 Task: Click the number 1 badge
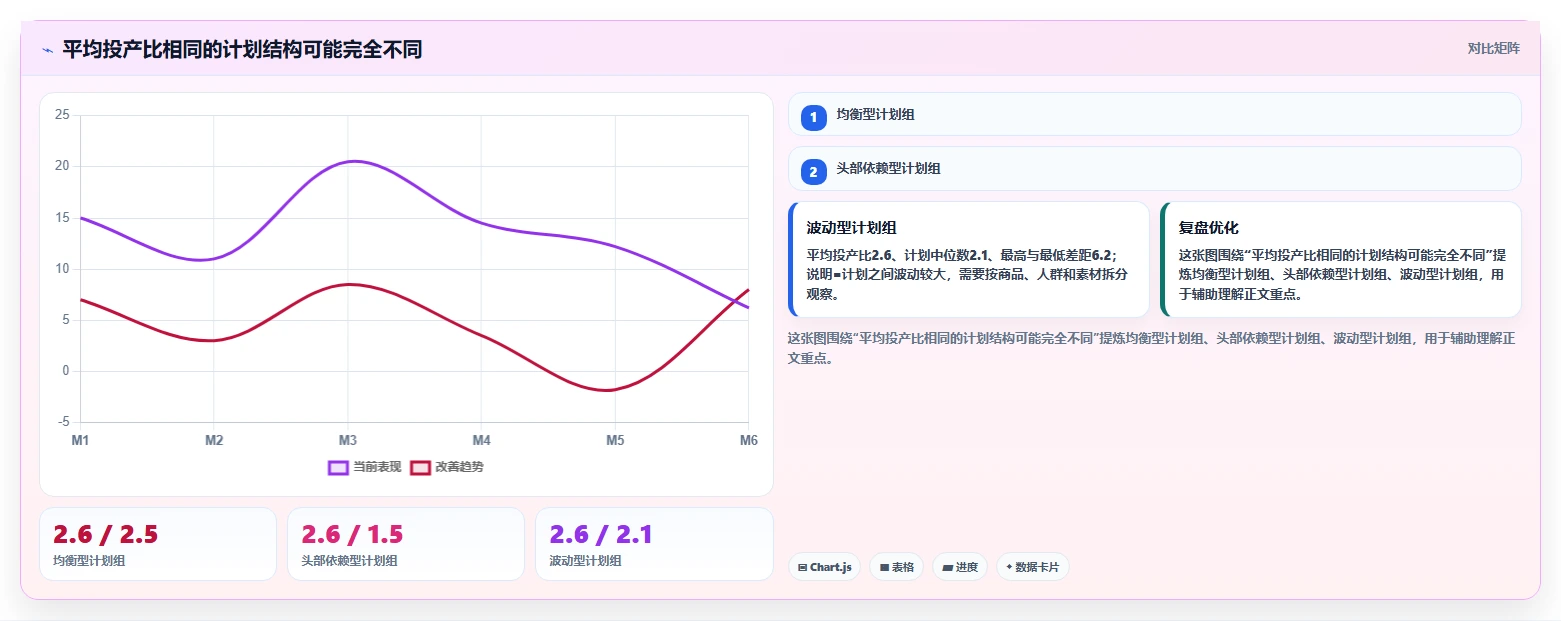click(813, 117)
